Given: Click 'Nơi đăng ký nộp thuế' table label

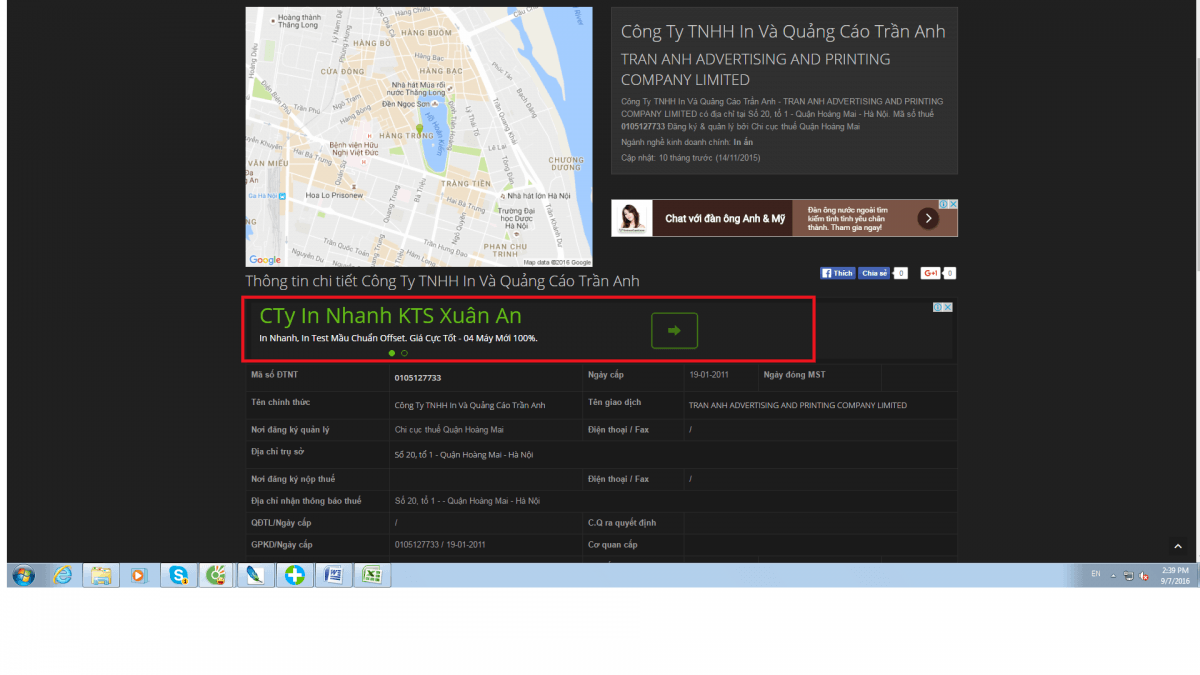Looking at the screenshot, I should 293,479.
